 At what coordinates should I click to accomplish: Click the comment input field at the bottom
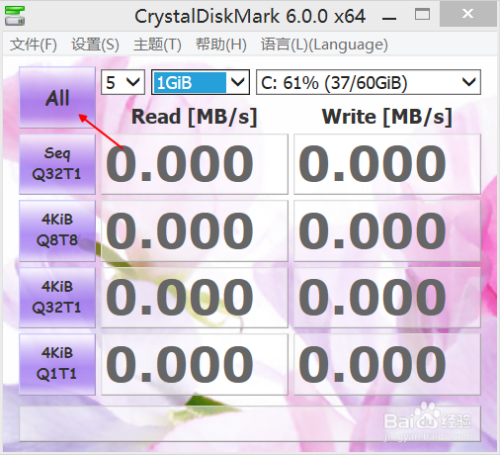tap(250, 424)
